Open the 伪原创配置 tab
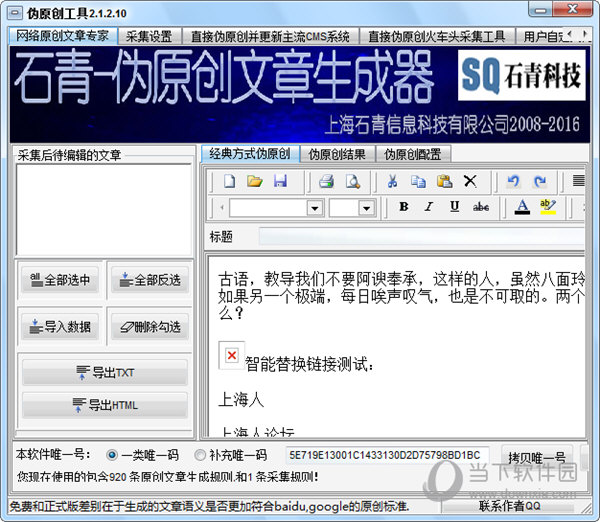 coord(413,154)
